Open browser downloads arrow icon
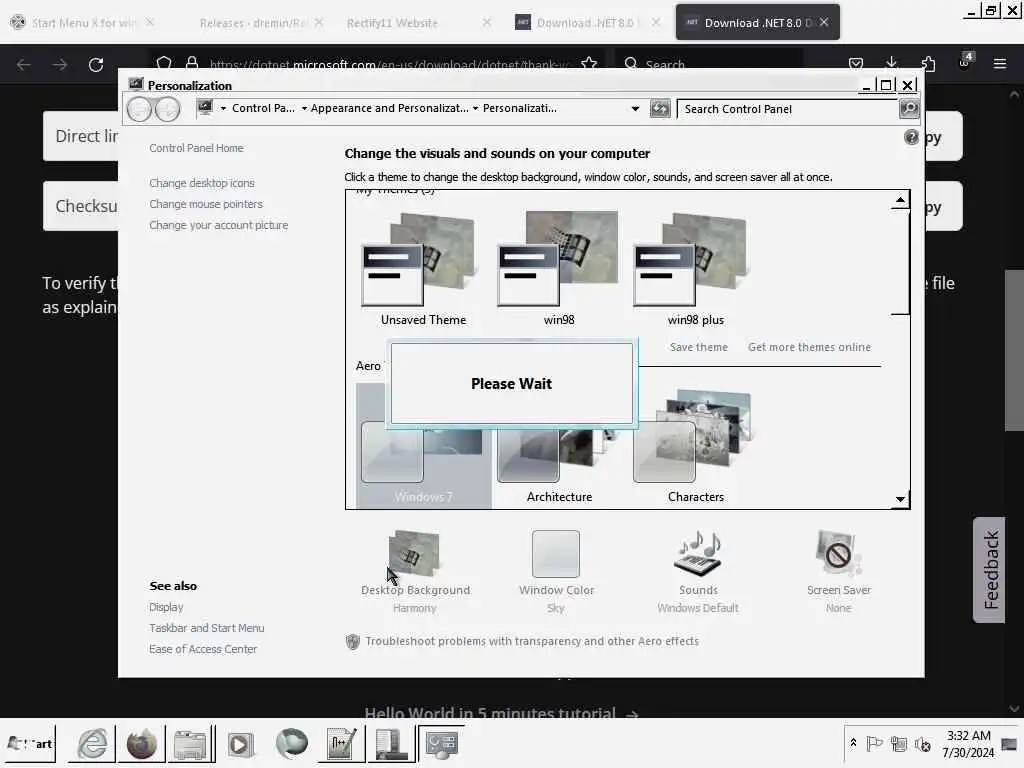This screenshot has height=768, width=1024. 891,63
